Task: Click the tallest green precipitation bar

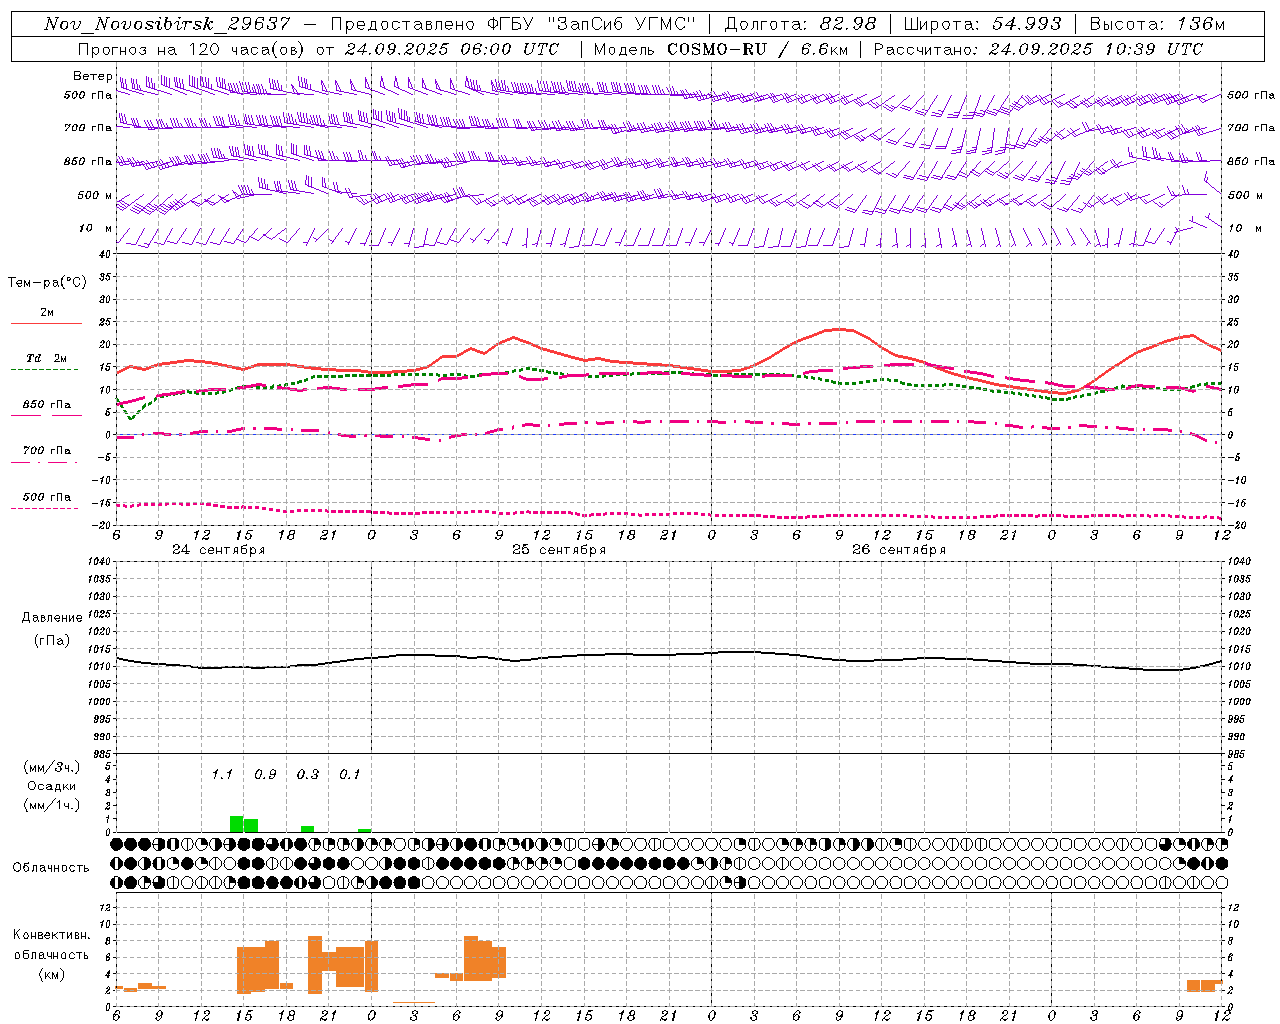Action: 237,824
